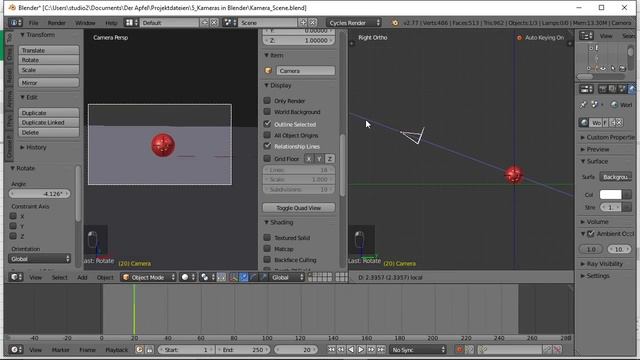Click the timeline preview range clock icon
The image size is (640, 360).
pos(140,349)
